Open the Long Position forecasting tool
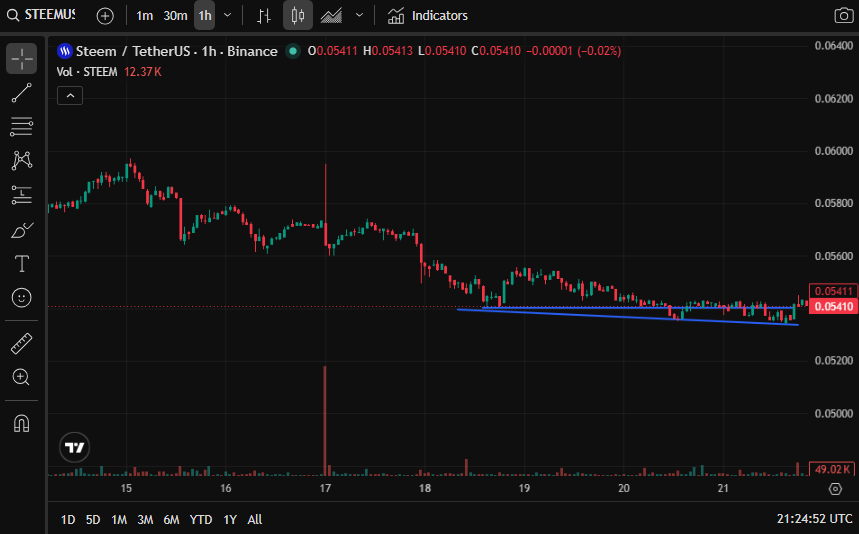Viewport: 859px width, 534px height. pyautogui.click(x=21, y=195)
